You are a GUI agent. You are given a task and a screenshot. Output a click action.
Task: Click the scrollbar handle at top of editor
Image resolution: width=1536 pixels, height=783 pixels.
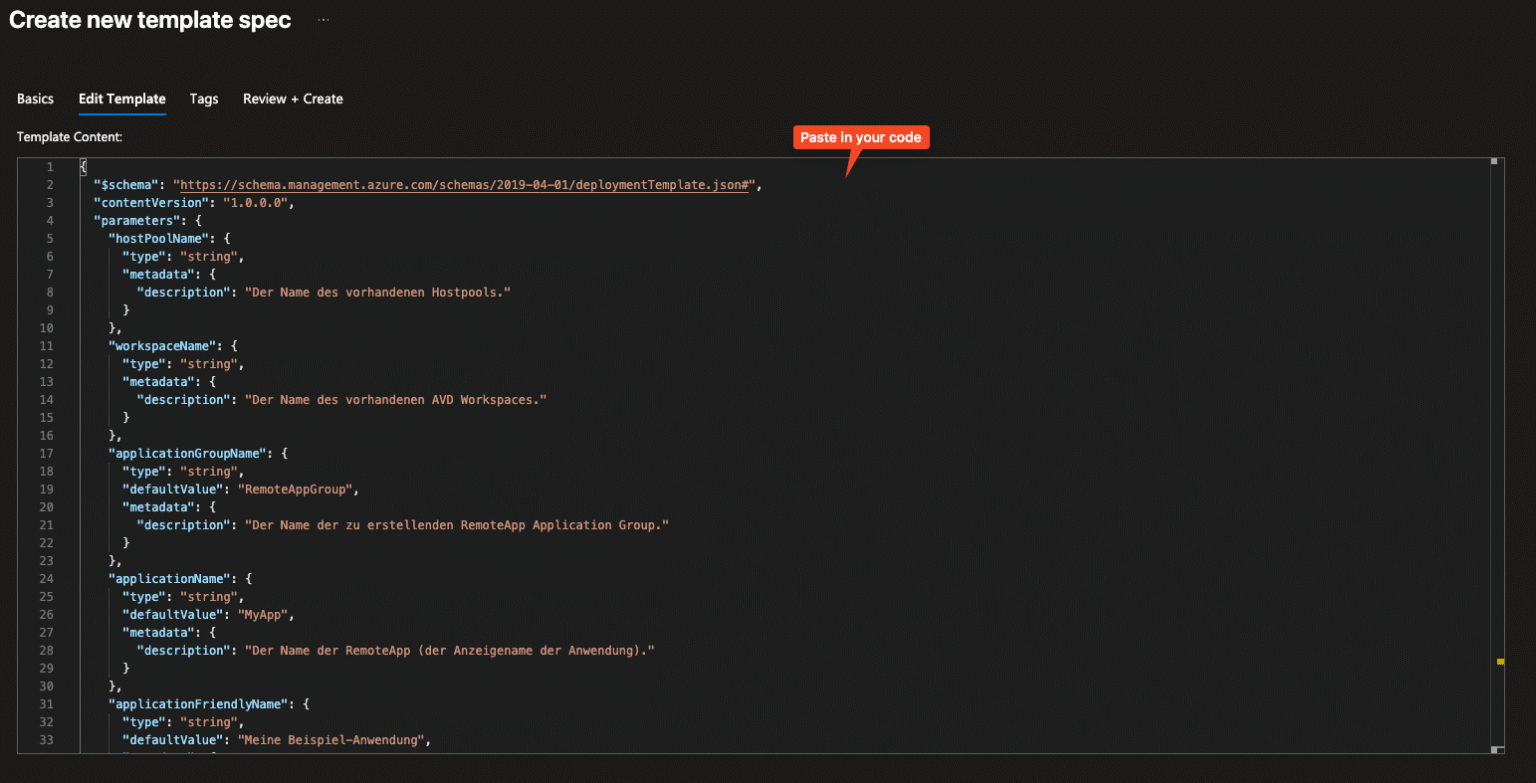(x=1494, y=161)
